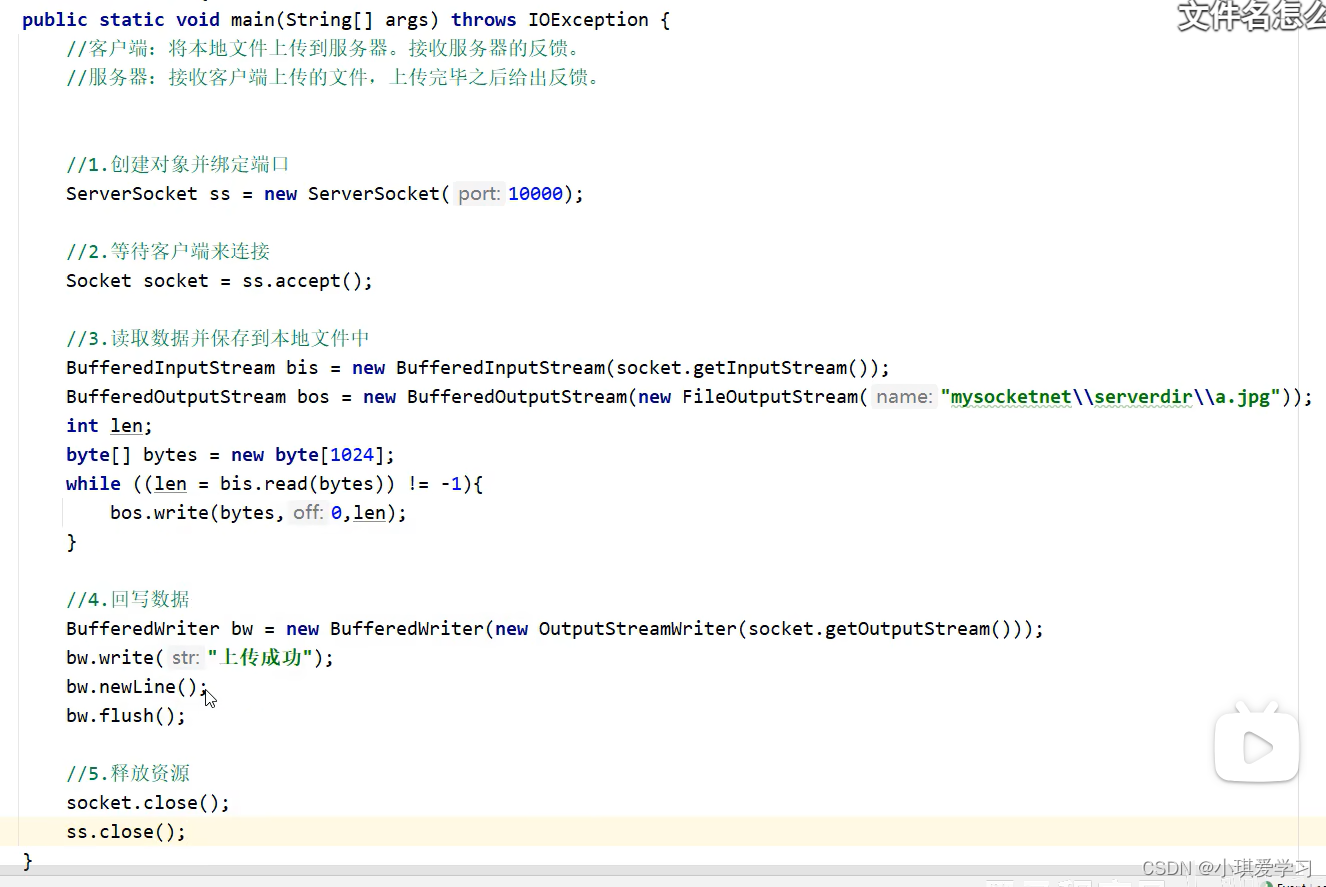Select the array size 1024
Viewport: 1326px width, 887px height.
[x=351, y=454]
